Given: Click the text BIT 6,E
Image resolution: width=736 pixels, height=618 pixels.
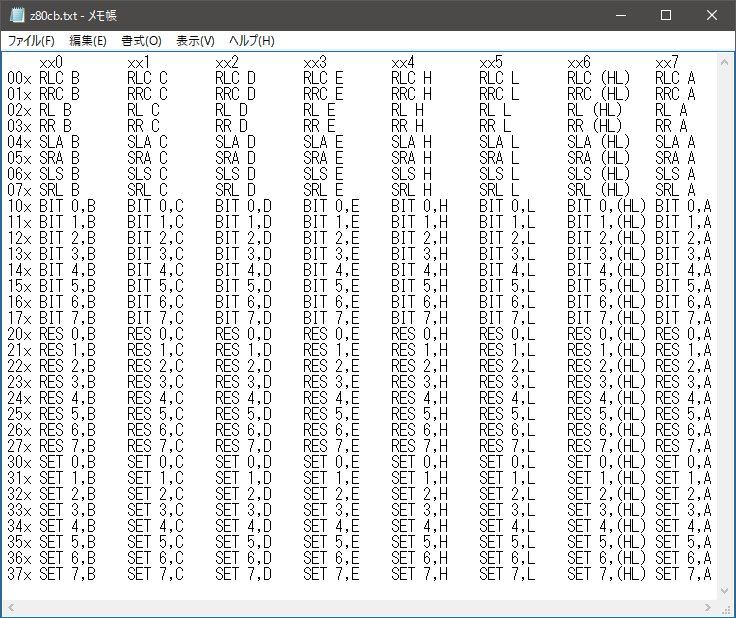Looking at the screenshot, I should pyautogui.click(x=331, y=302).
